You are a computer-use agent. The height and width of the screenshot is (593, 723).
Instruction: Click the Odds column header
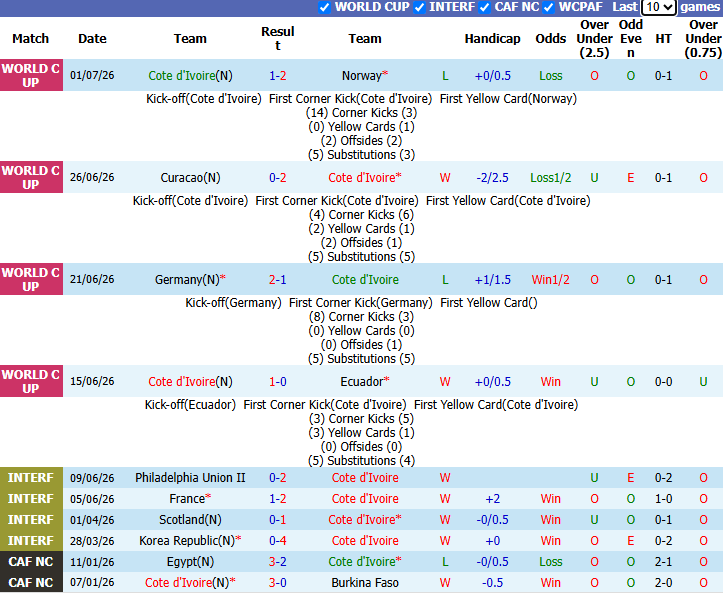pos(551,38)
